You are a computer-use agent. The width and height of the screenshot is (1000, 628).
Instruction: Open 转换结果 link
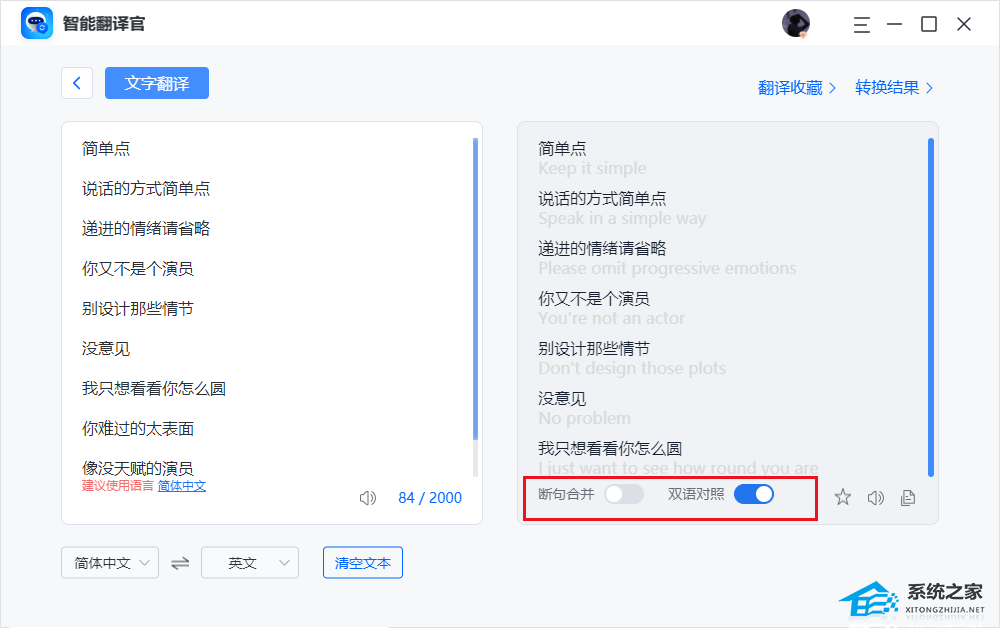pos(894,88)
